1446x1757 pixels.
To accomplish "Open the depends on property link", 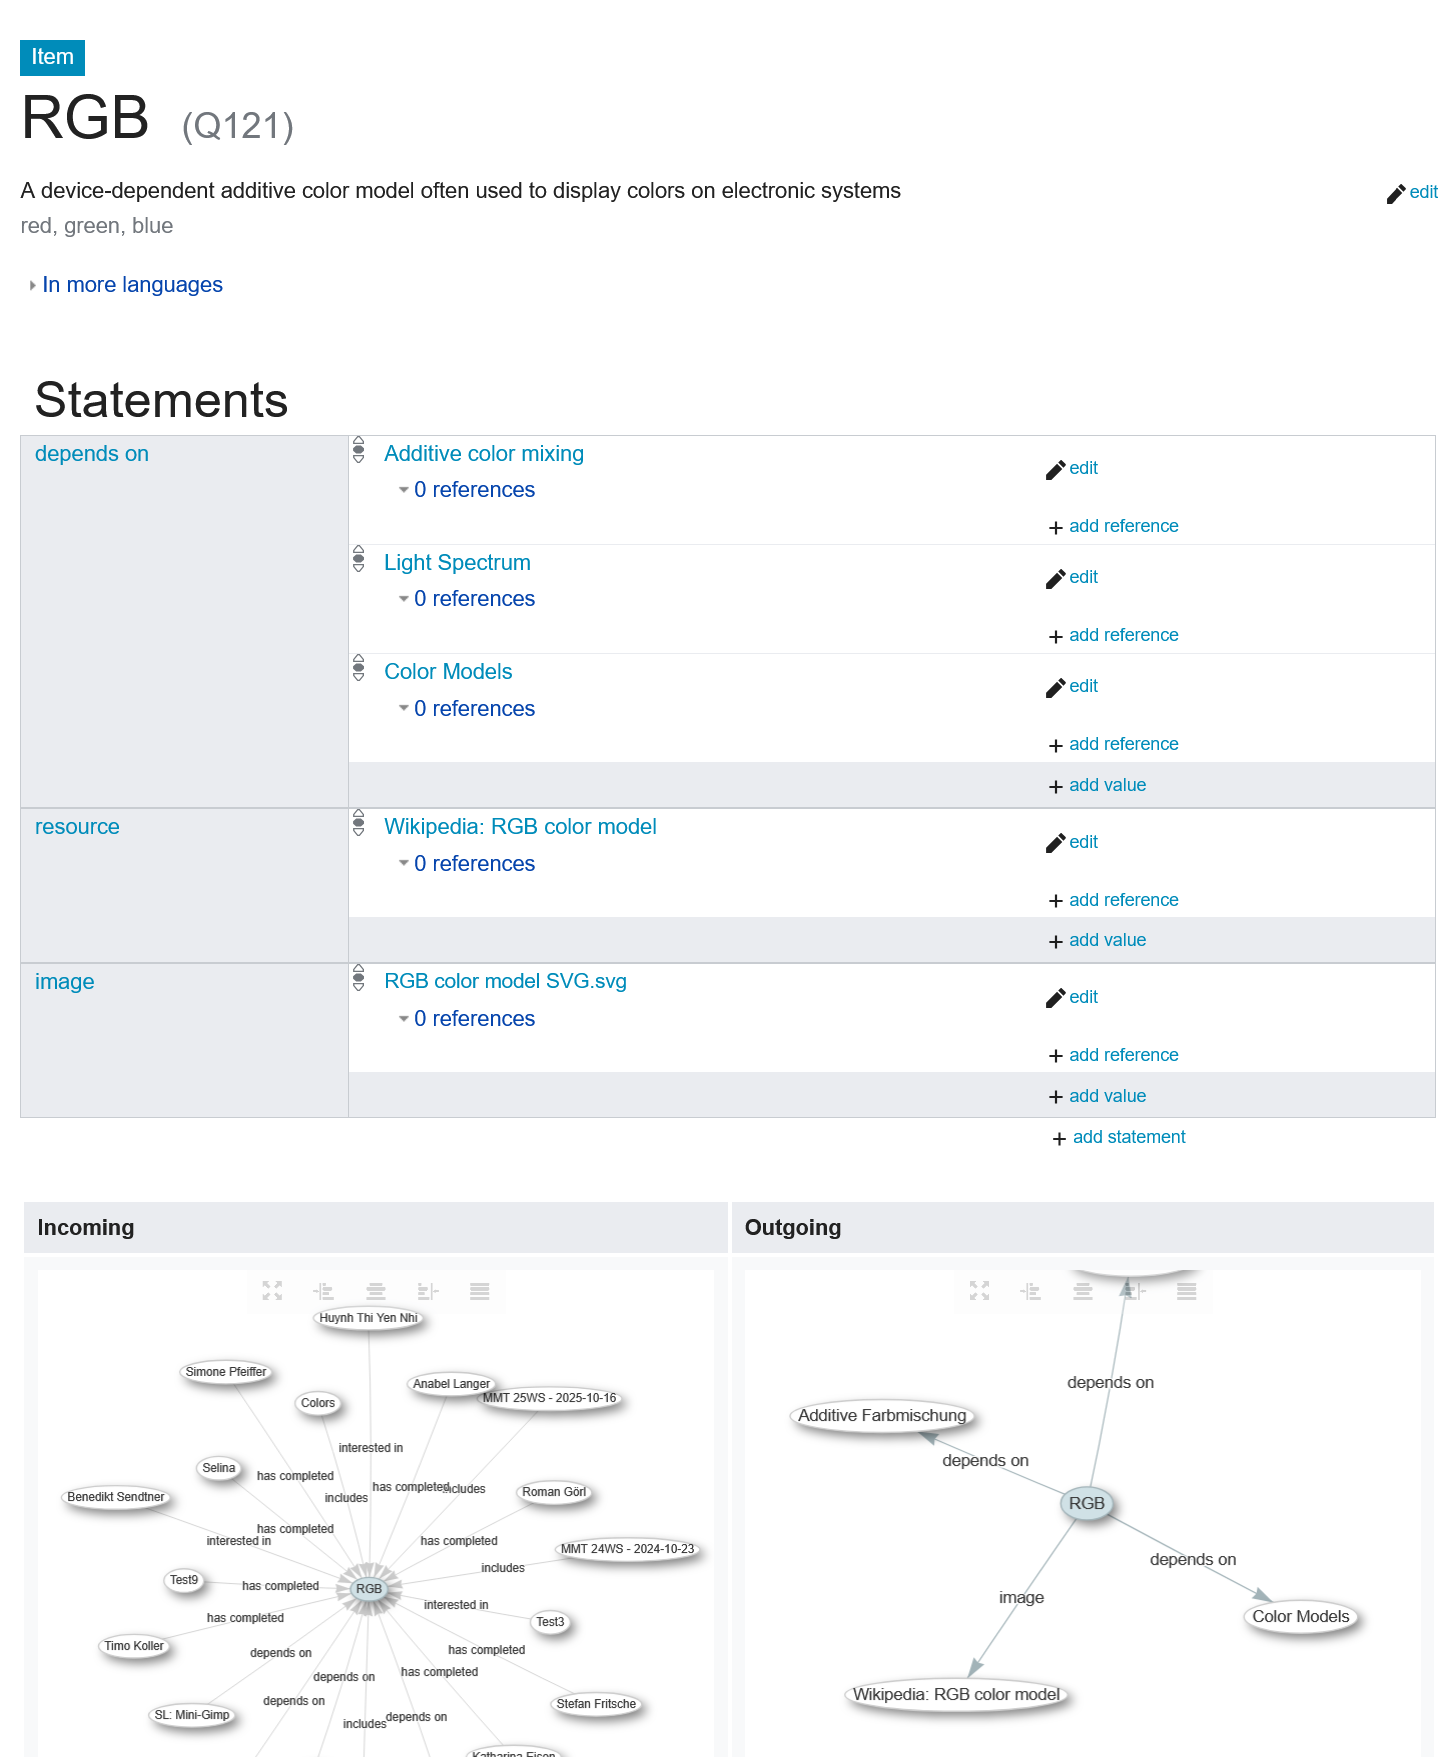I will coord(92,454).
